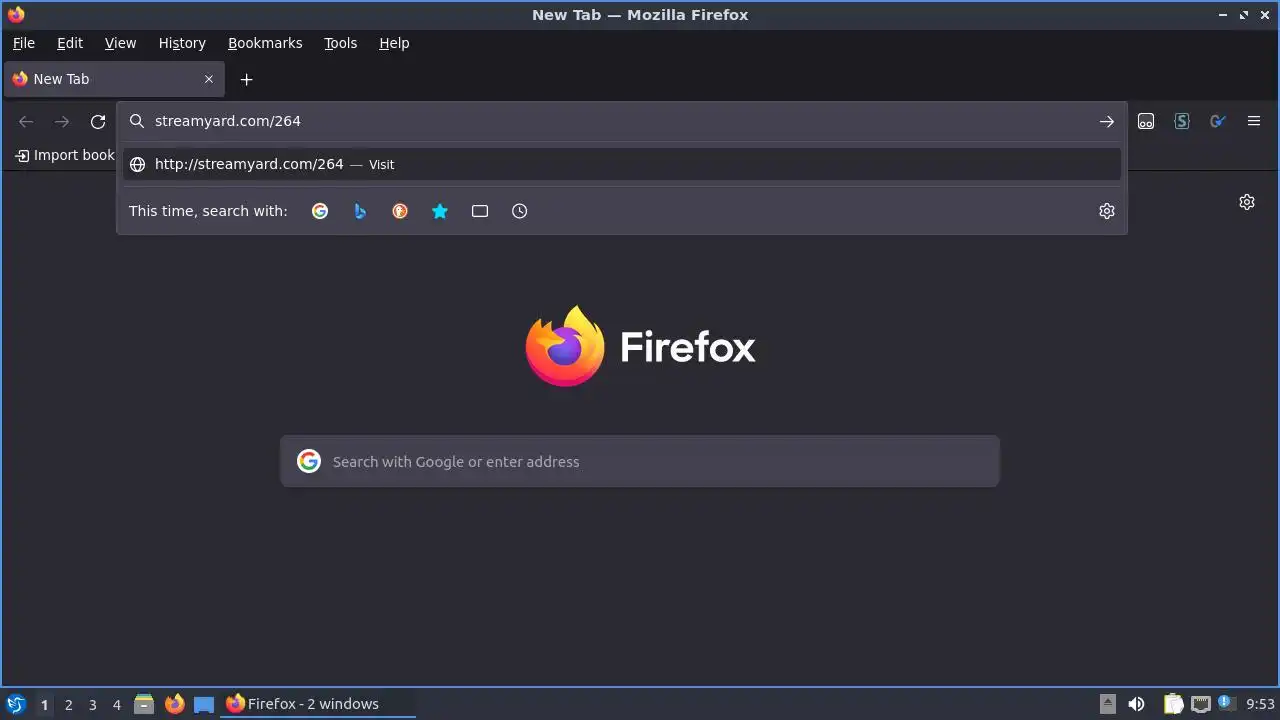1280x720 pixels.
Task: Open the Help menu
Action: pos(394,43)
